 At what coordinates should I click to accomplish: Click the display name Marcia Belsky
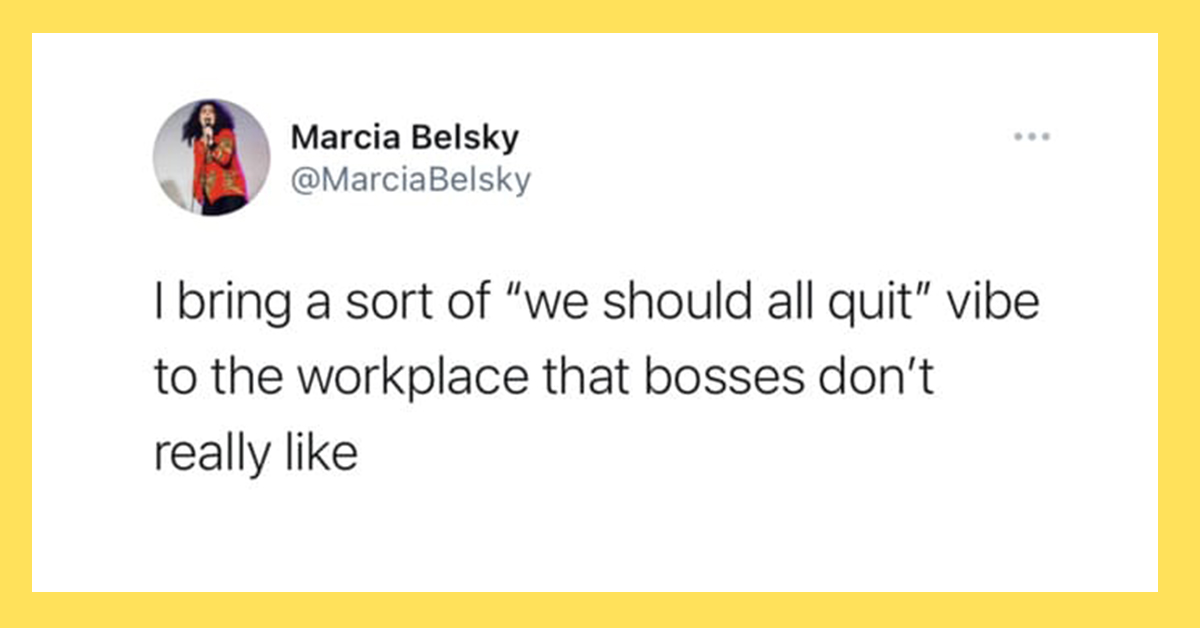pyautogui.click(x=404, y=137)
